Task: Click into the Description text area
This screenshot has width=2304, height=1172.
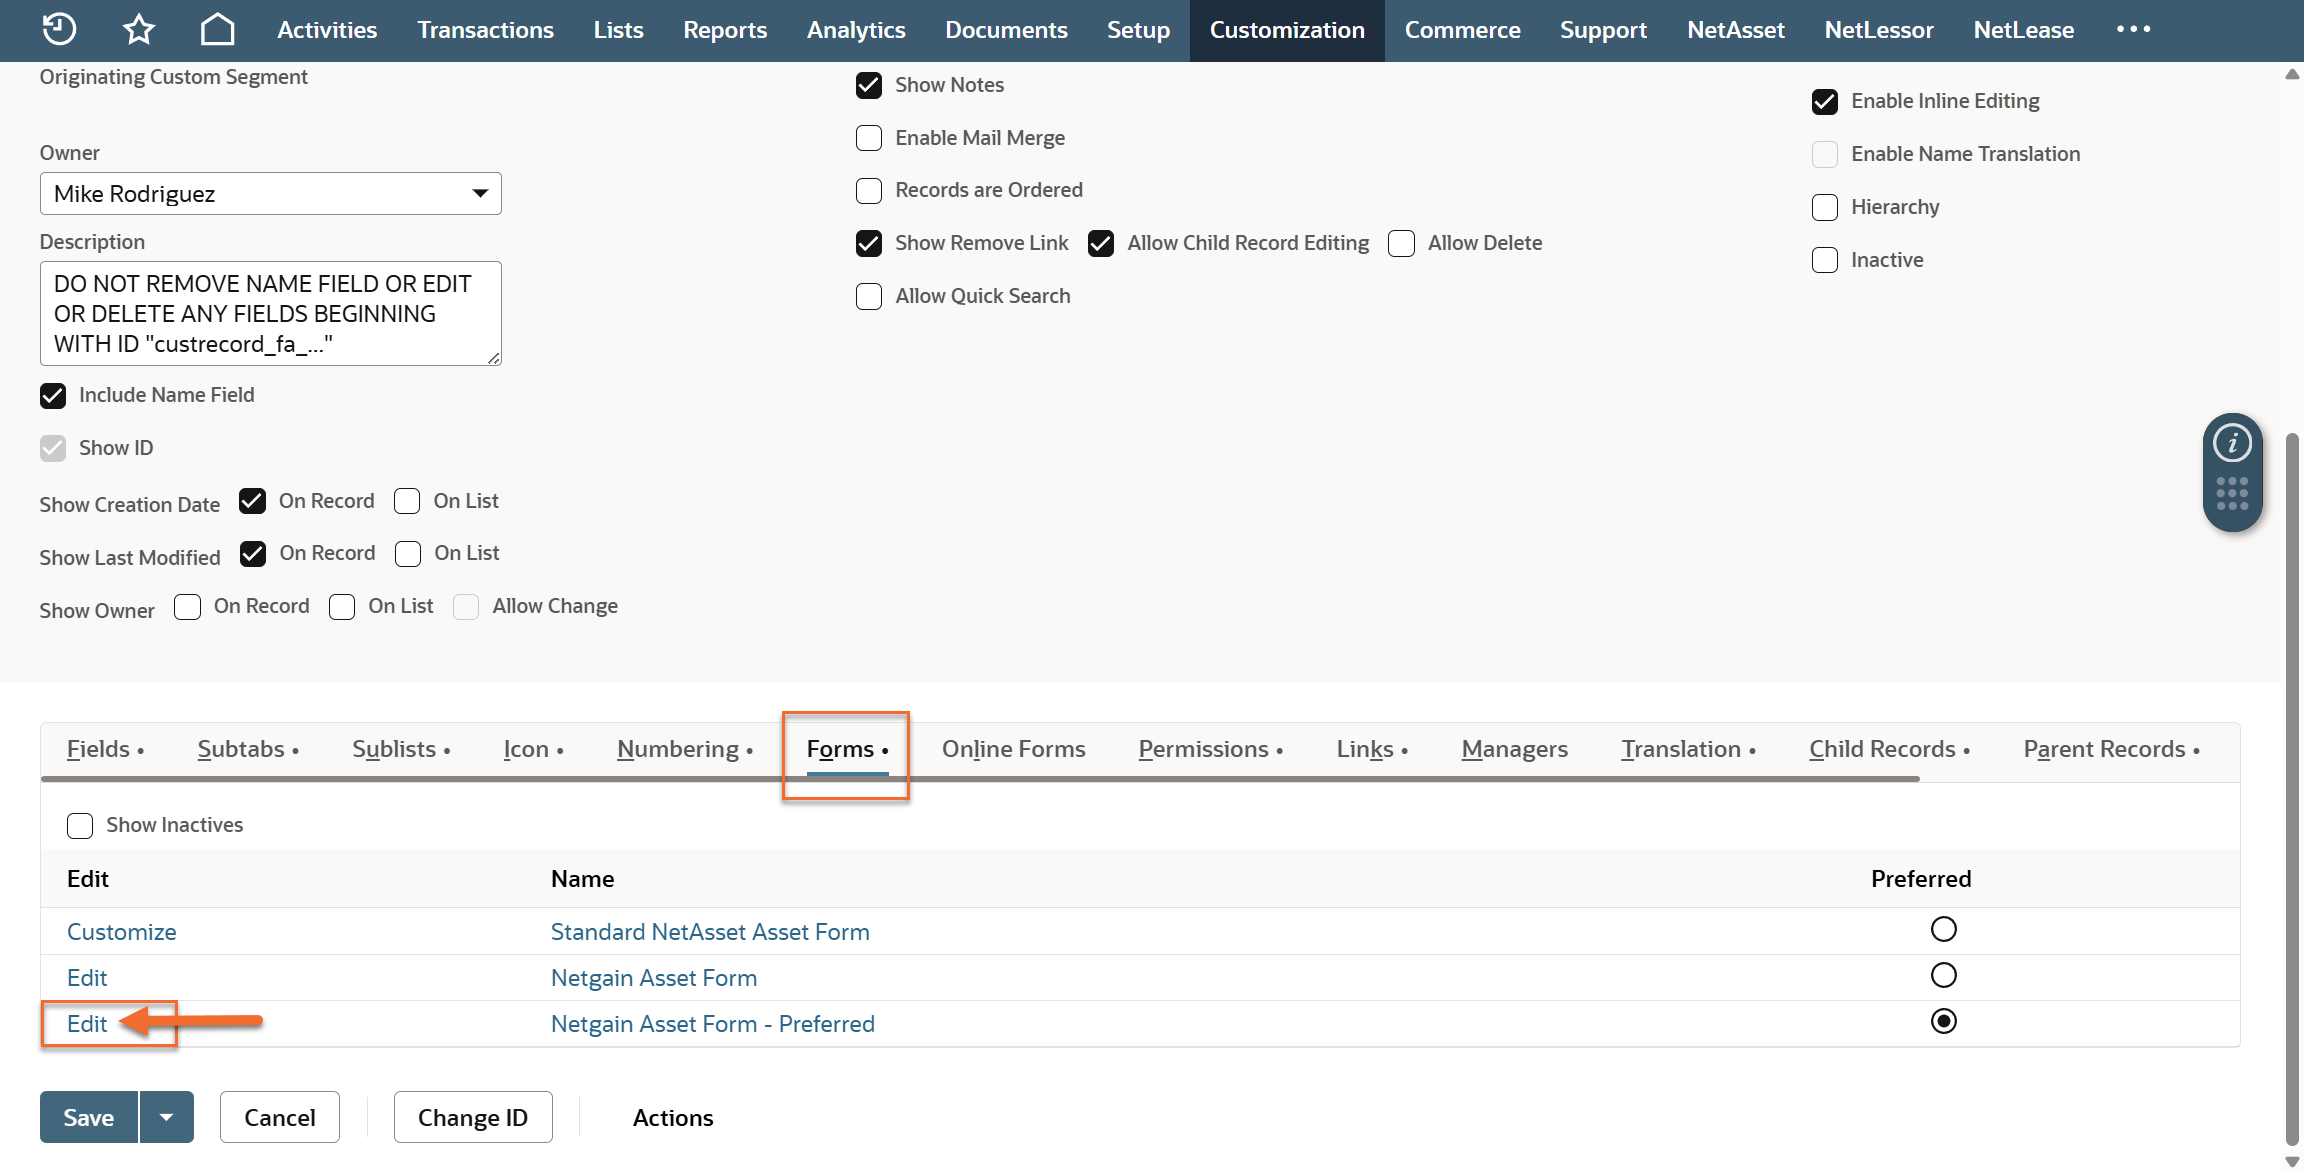Action: [270, 313]
